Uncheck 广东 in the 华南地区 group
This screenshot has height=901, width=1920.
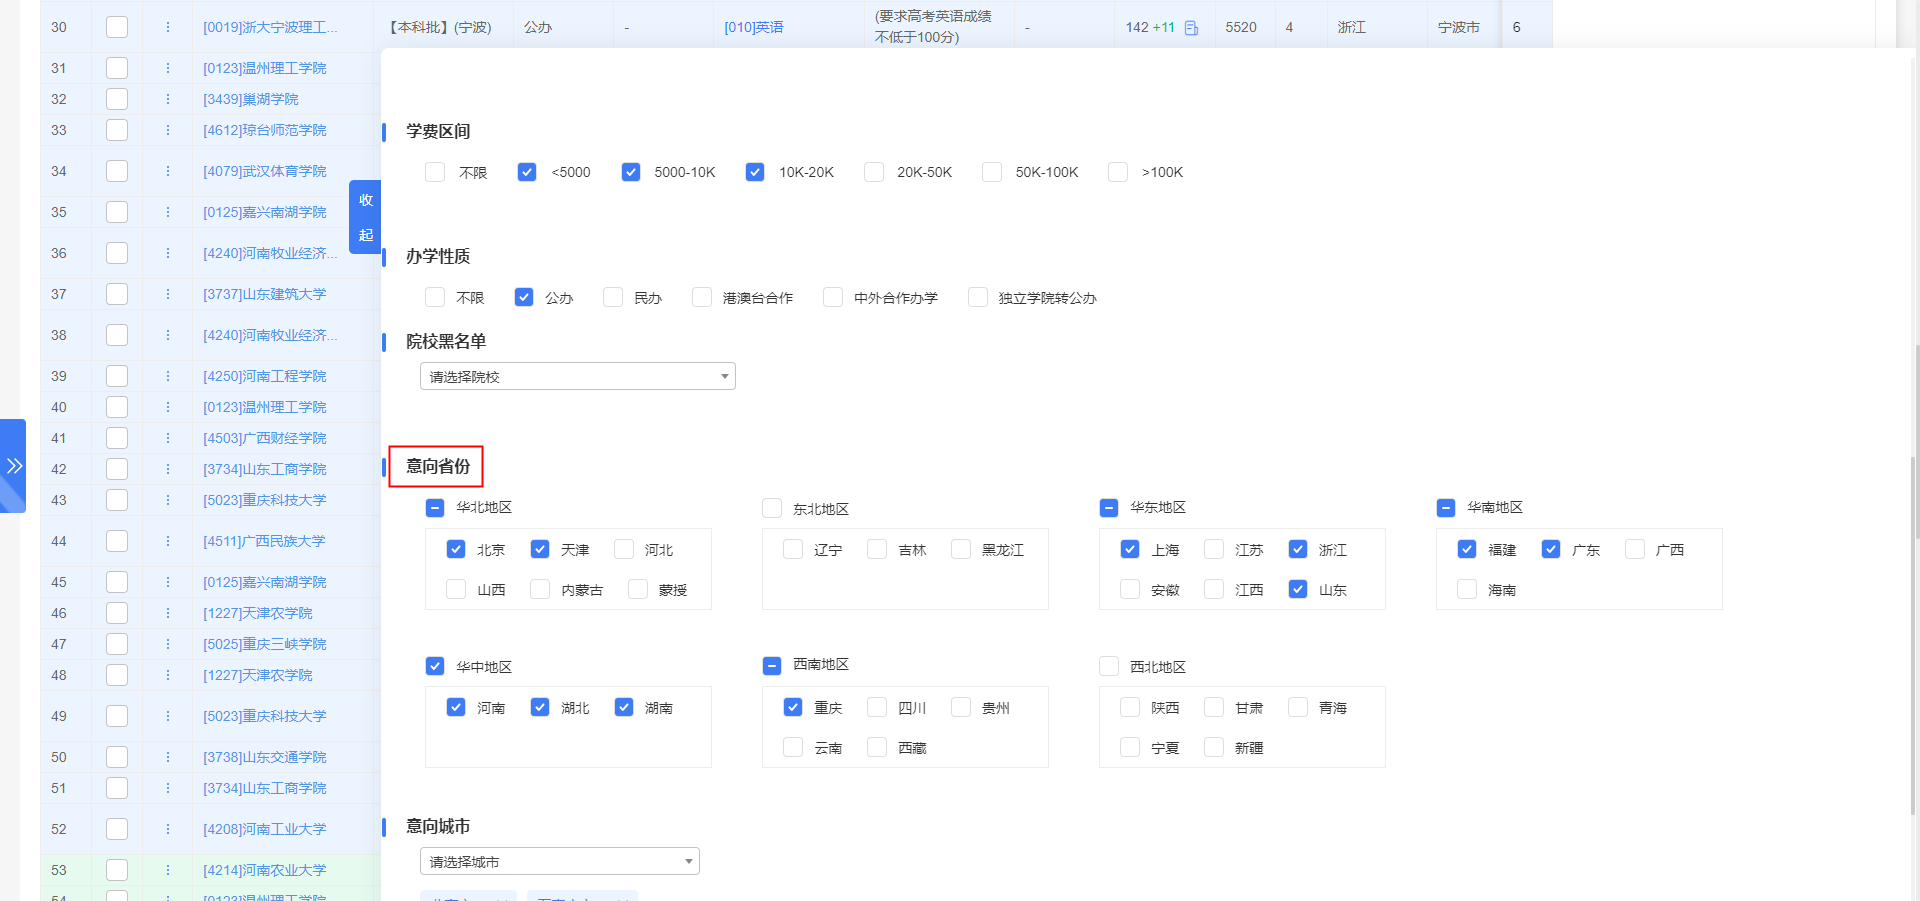point(1551,549)
